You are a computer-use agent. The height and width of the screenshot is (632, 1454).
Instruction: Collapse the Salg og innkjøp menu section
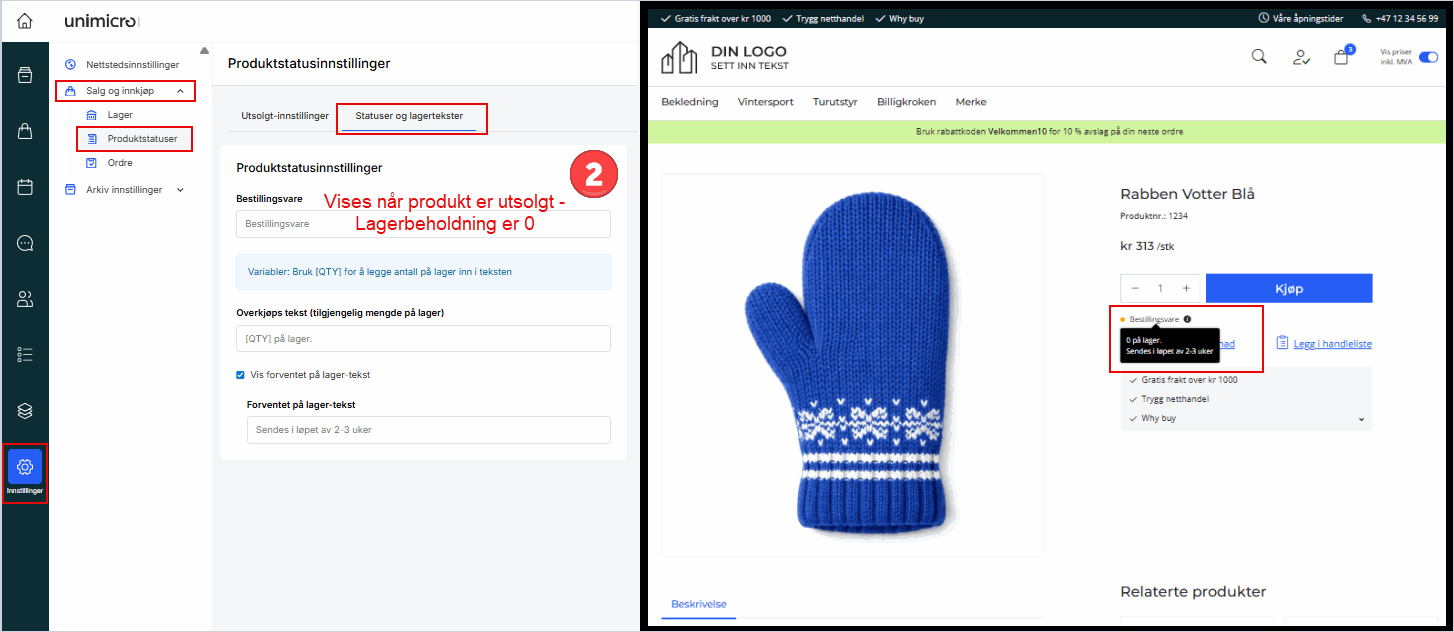[x=180, y=91]
